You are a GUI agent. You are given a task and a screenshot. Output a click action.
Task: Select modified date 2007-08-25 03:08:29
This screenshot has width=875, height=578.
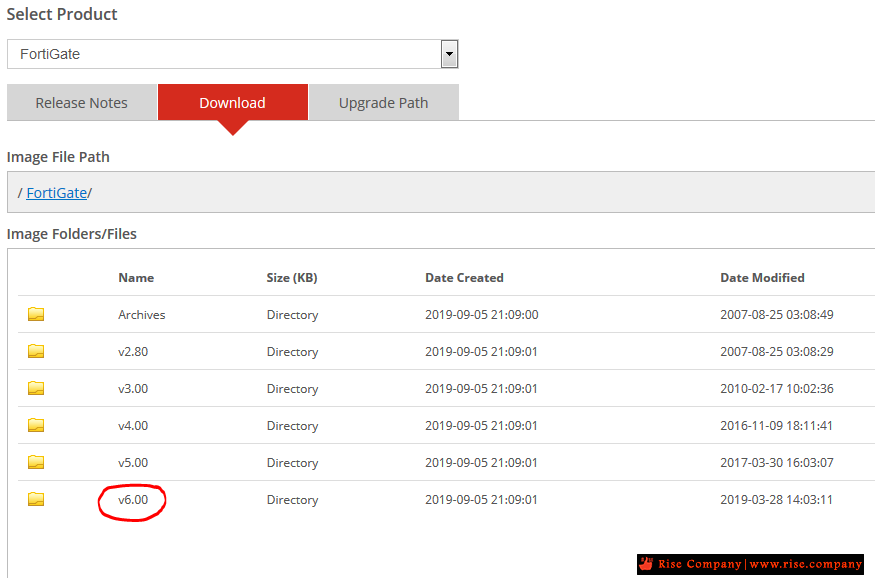coord(777,351)
